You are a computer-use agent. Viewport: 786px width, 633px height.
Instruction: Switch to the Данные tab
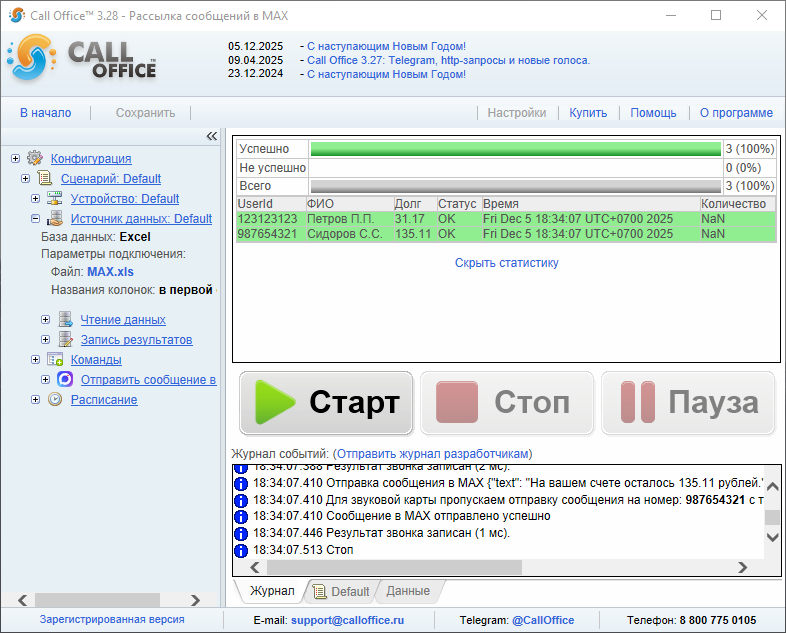click(408, 591)
